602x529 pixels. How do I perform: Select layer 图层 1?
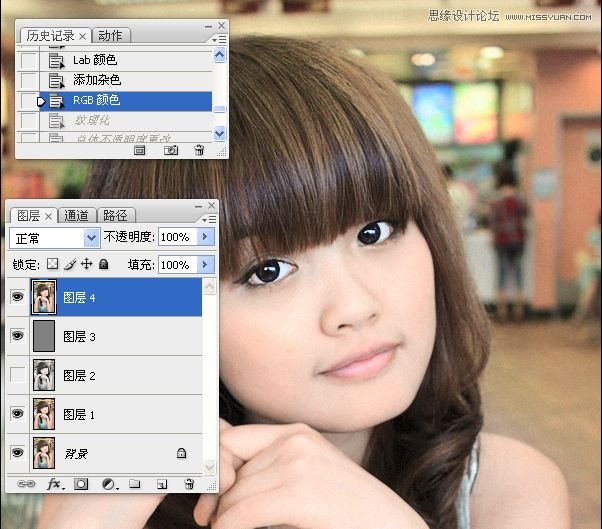(116, 414)
